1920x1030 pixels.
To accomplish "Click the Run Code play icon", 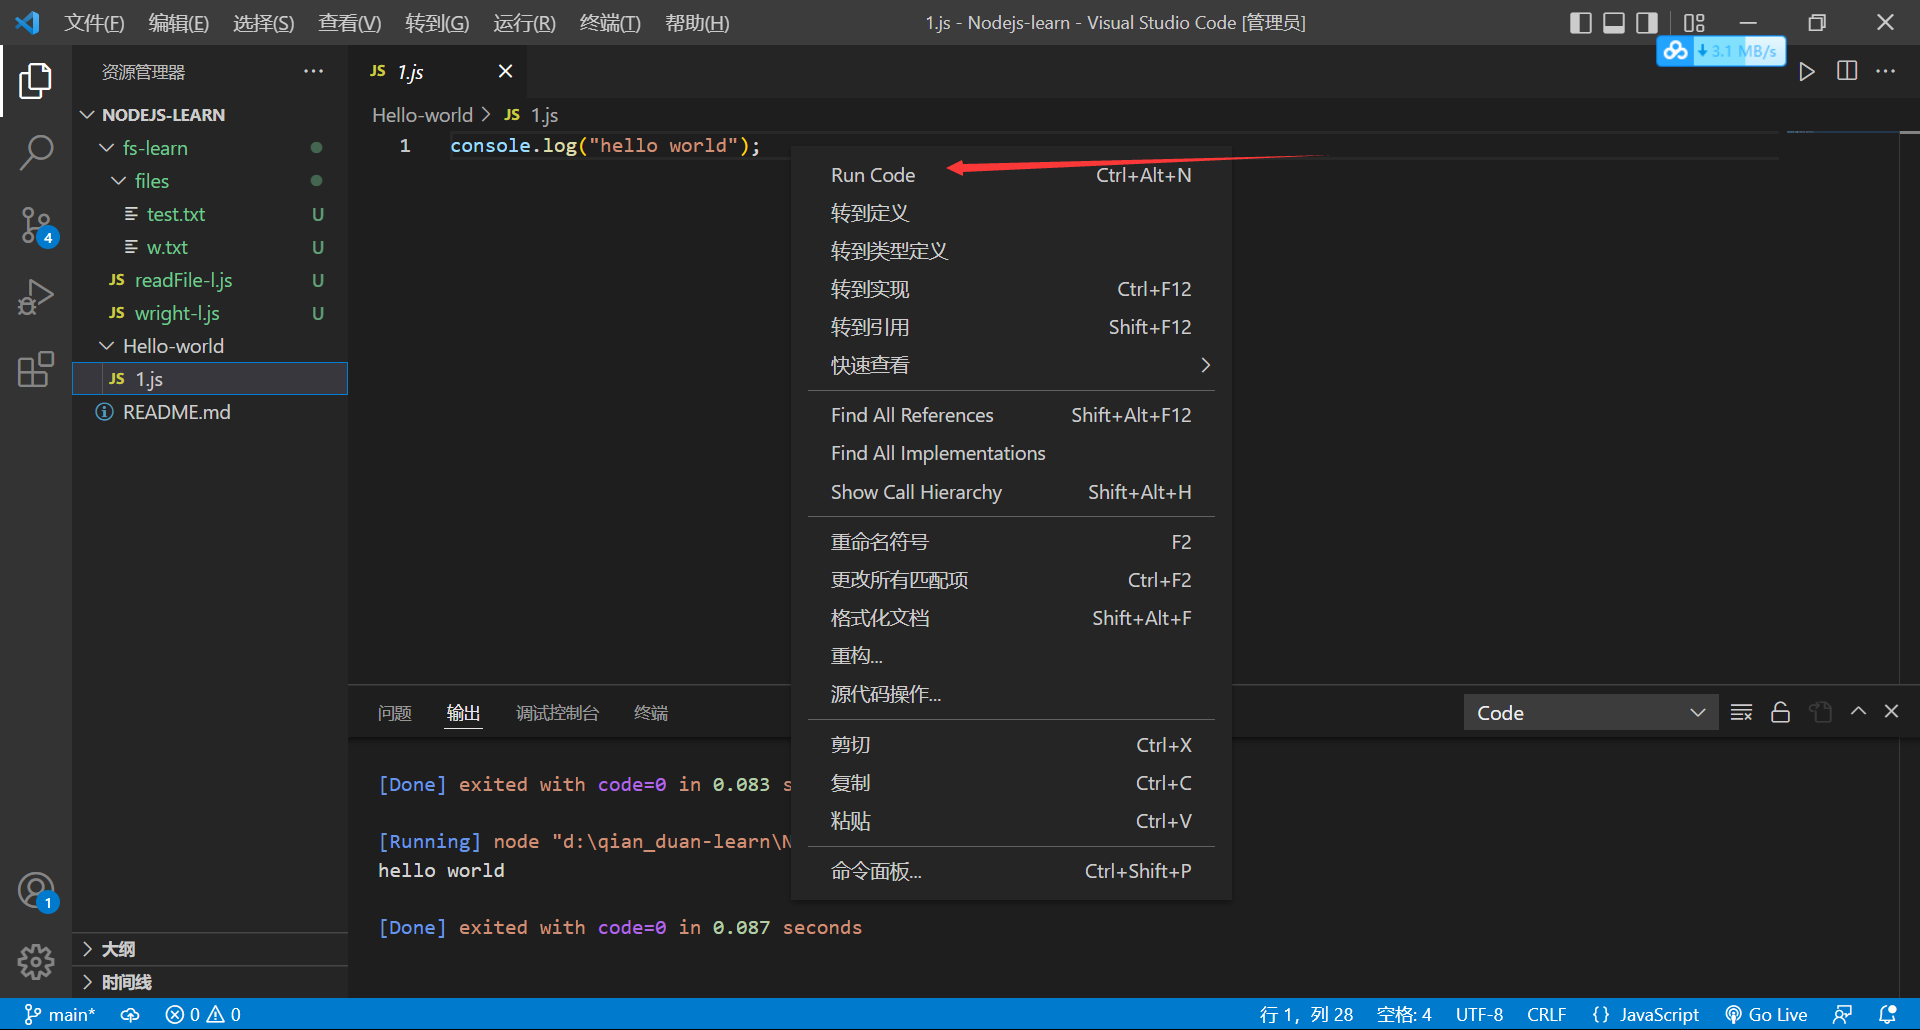I will (x=1807, y=71).
